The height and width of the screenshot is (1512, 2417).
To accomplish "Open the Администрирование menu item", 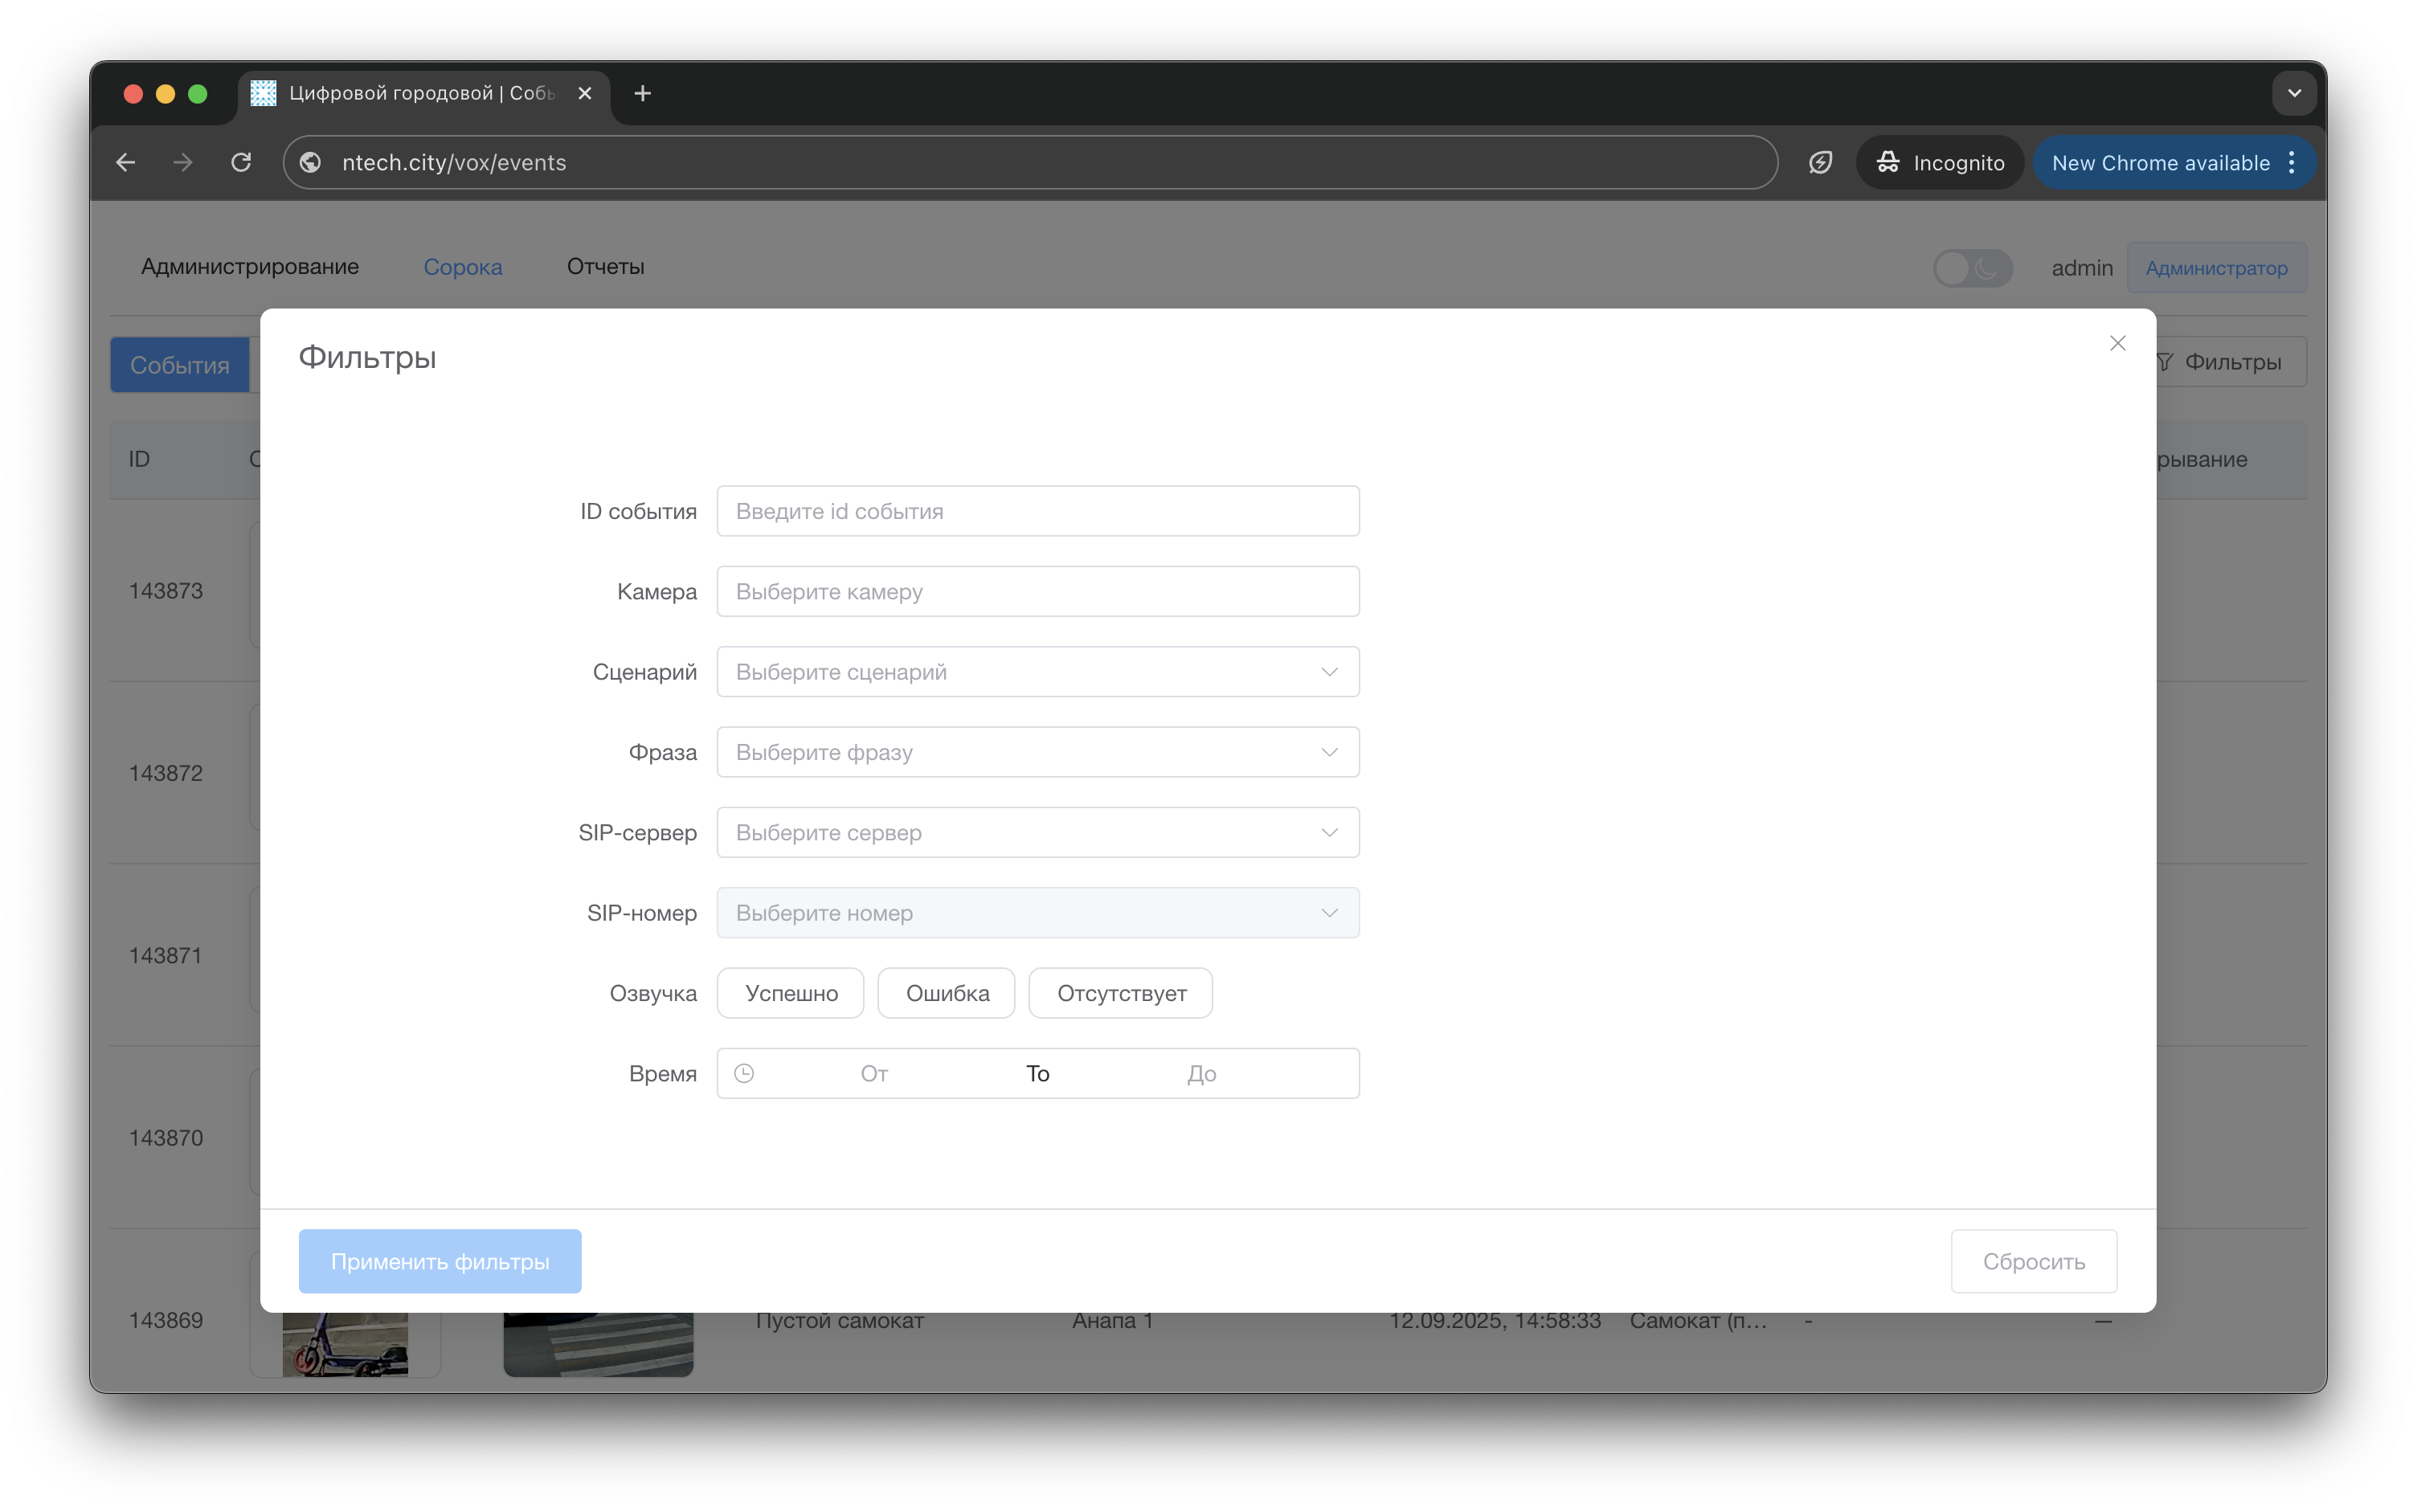I will click(x=250, y=267).
